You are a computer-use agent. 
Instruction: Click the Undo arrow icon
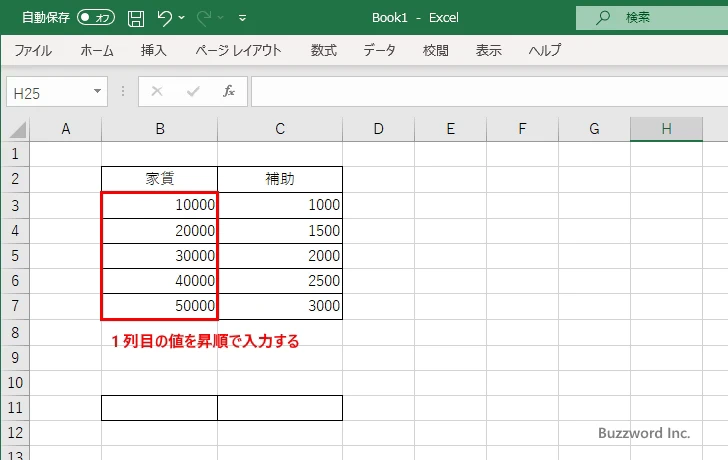pos(164,18)
